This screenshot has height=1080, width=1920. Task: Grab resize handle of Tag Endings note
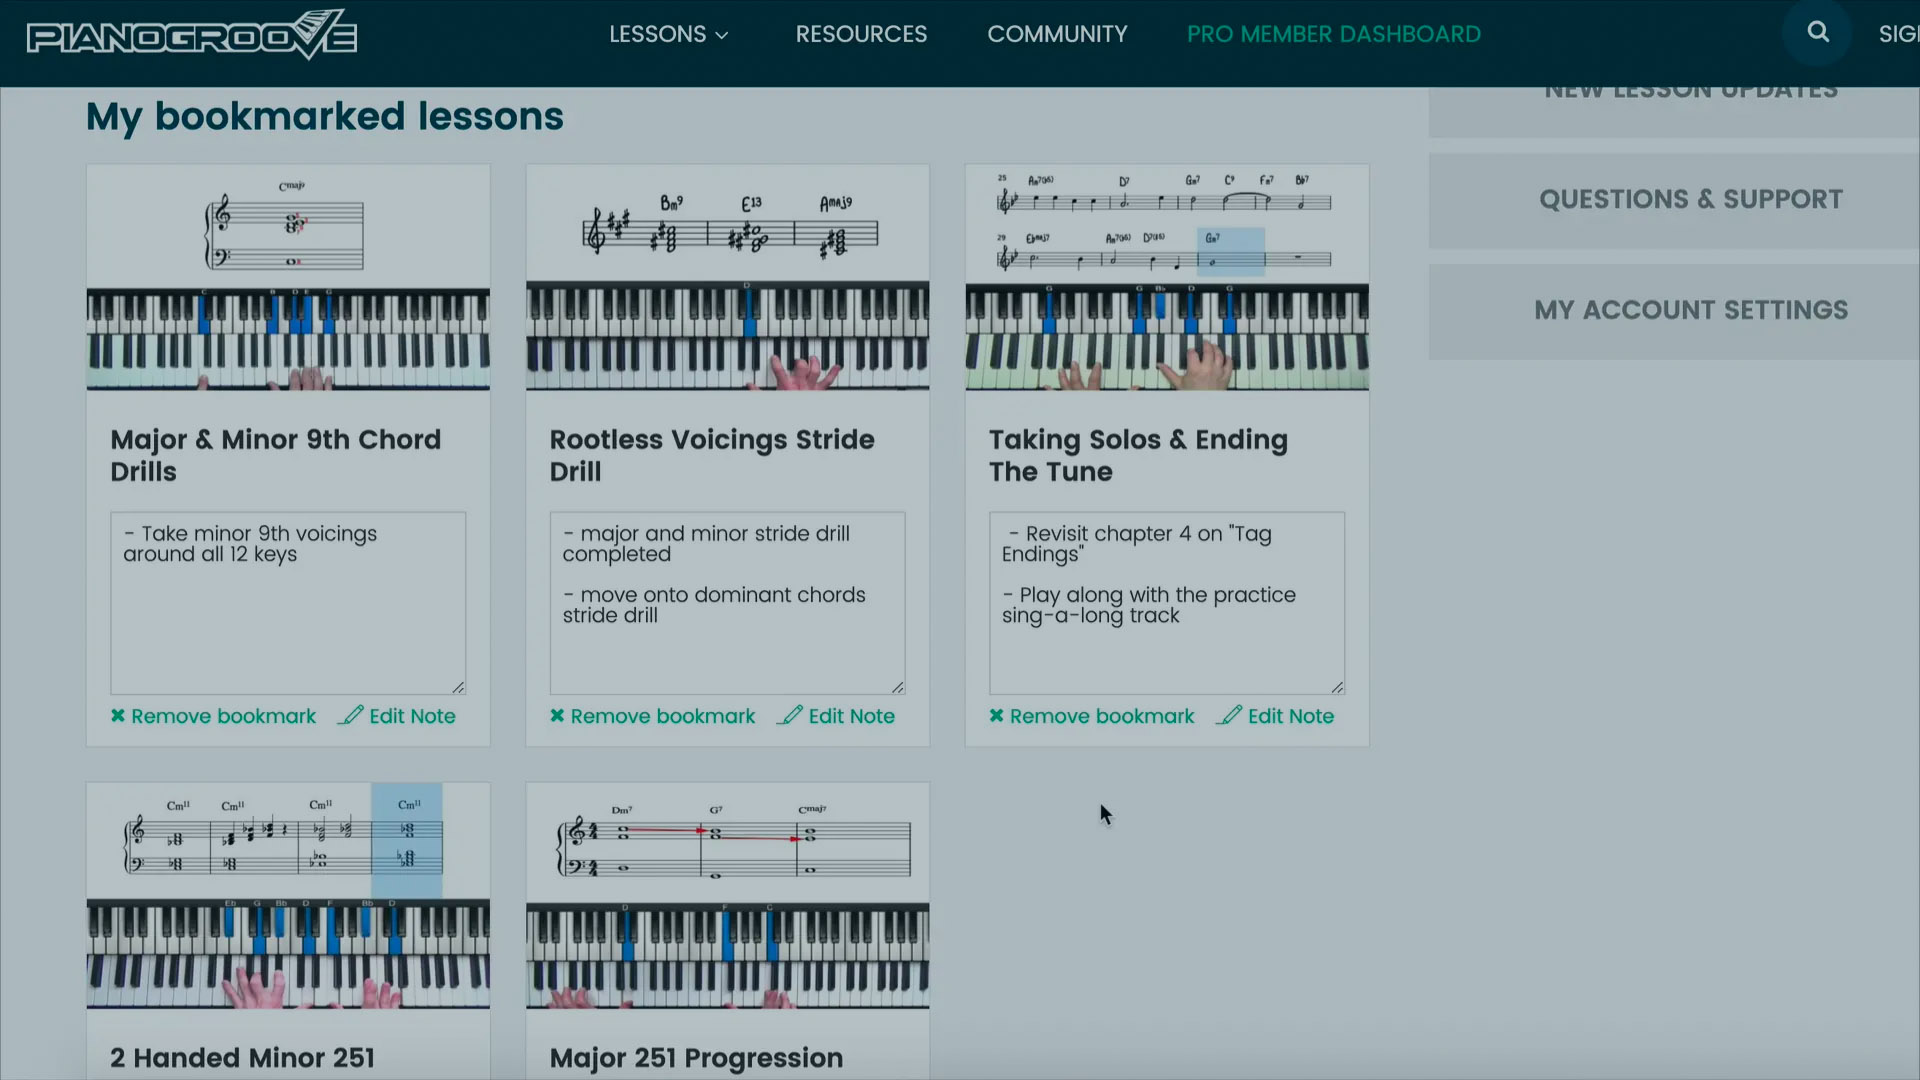click(x=1337, y=687)
